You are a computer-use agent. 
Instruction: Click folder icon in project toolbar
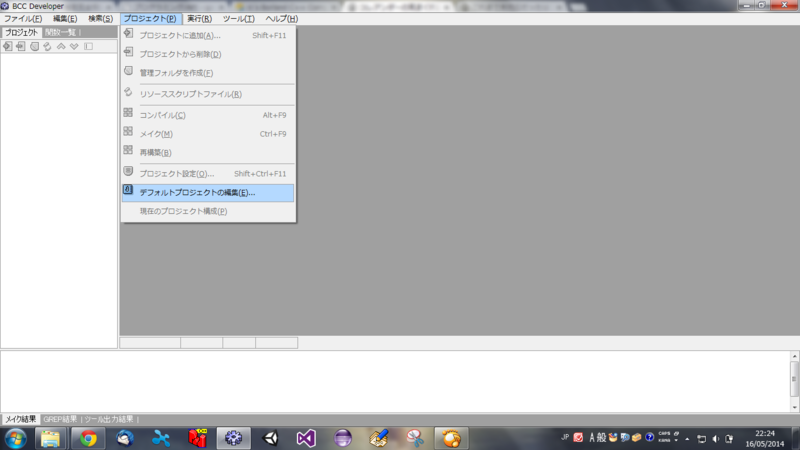(34, 46)
